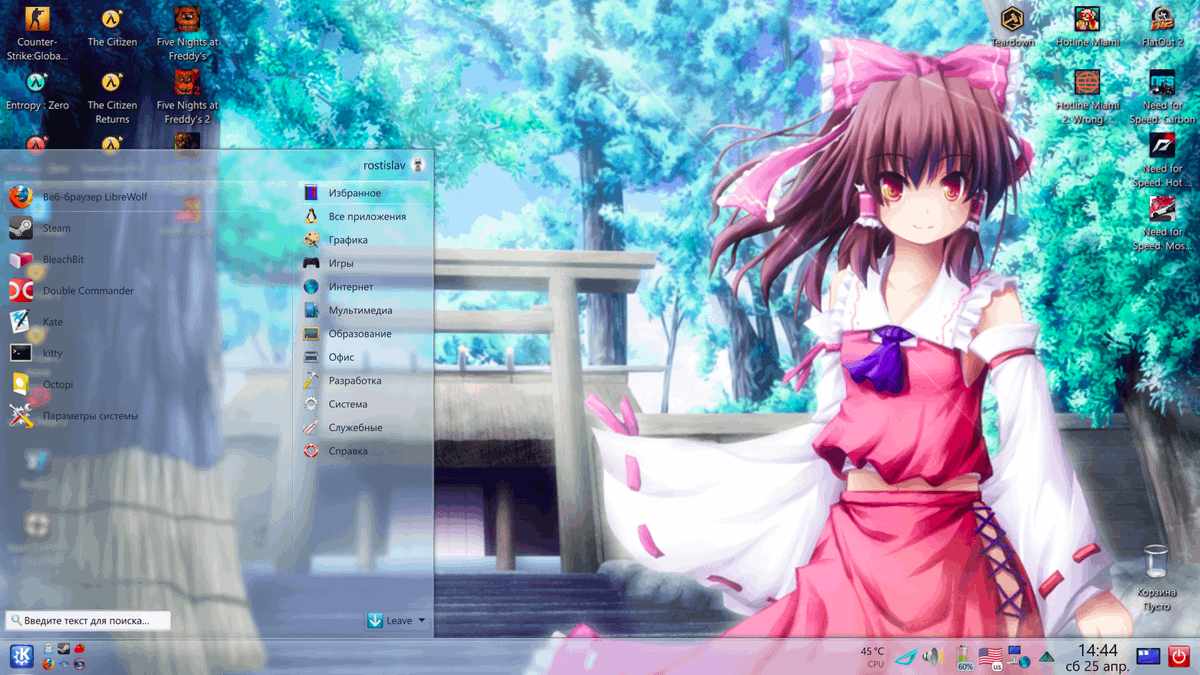This screenshot has width=1200, height=675.
Task: Click the rostislav user avatar
Action: point(417,165)
